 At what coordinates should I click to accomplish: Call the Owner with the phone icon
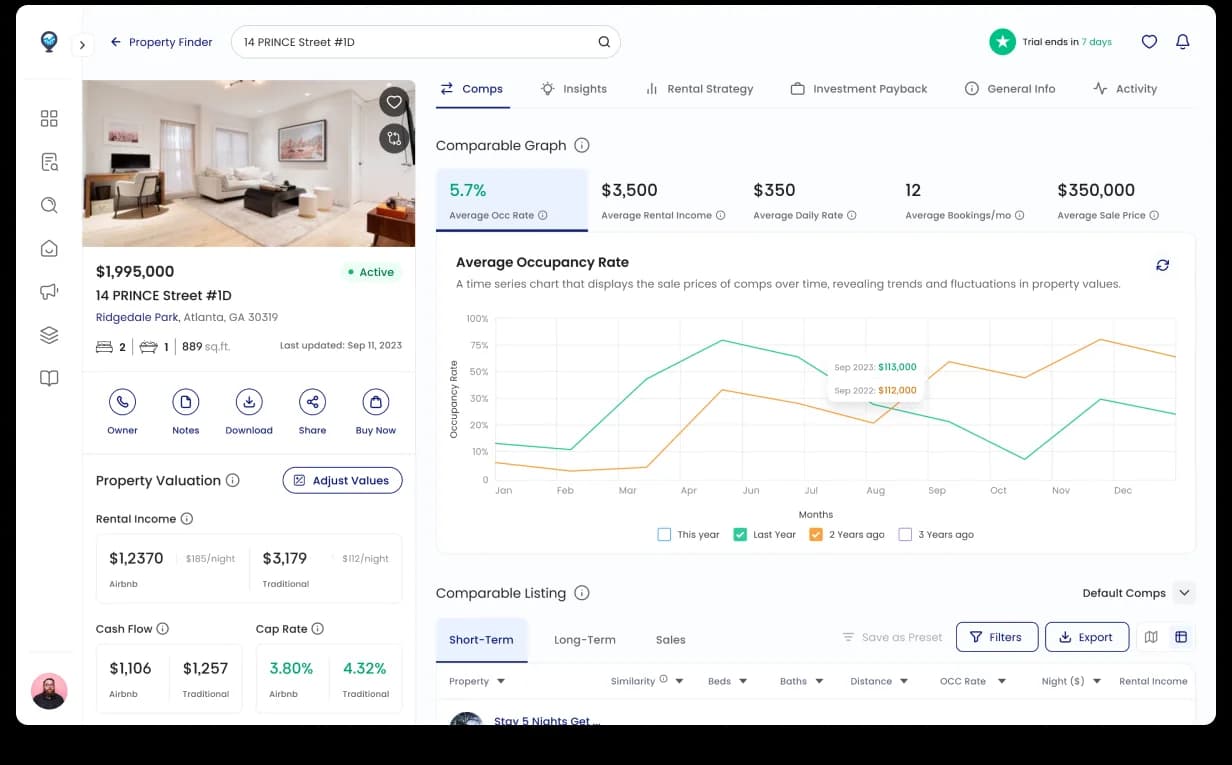(122, 402)
